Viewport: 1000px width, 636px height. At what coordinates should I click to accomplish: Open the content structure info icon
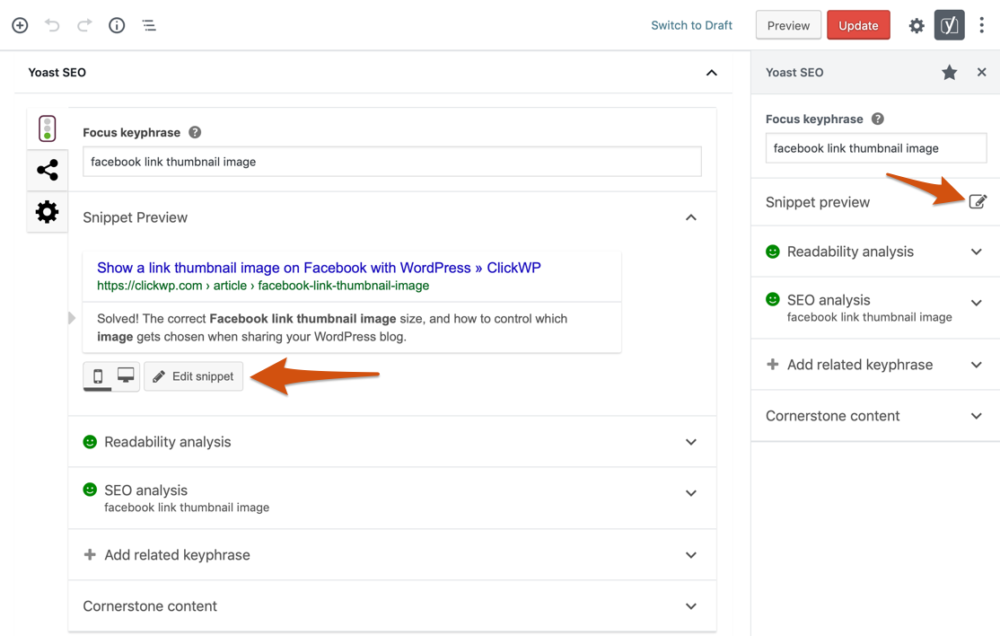[117, 26]
